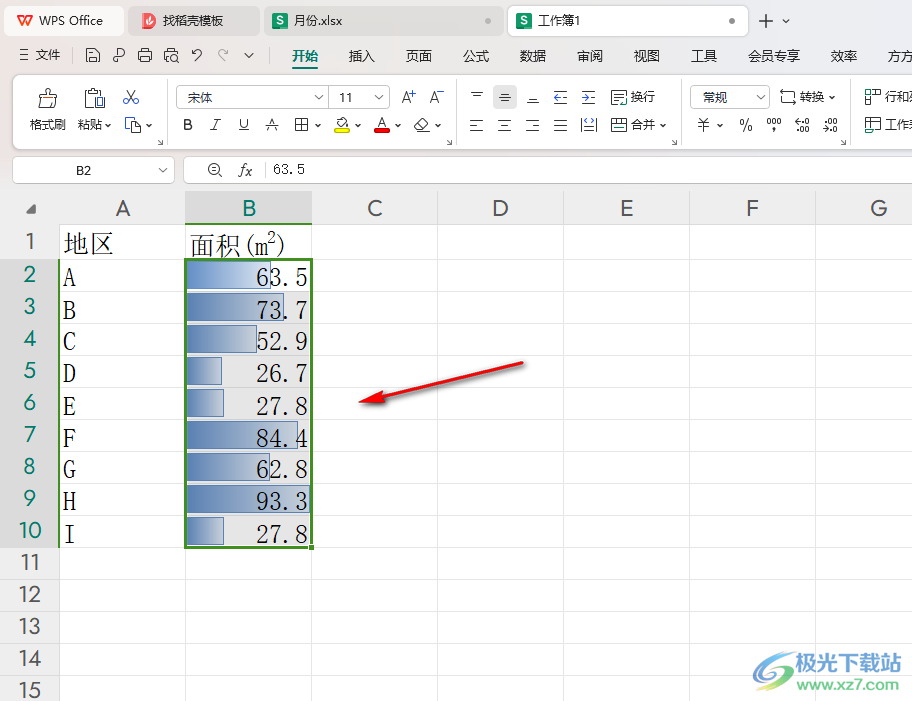Apply yellow fill color

pos(342,124)
